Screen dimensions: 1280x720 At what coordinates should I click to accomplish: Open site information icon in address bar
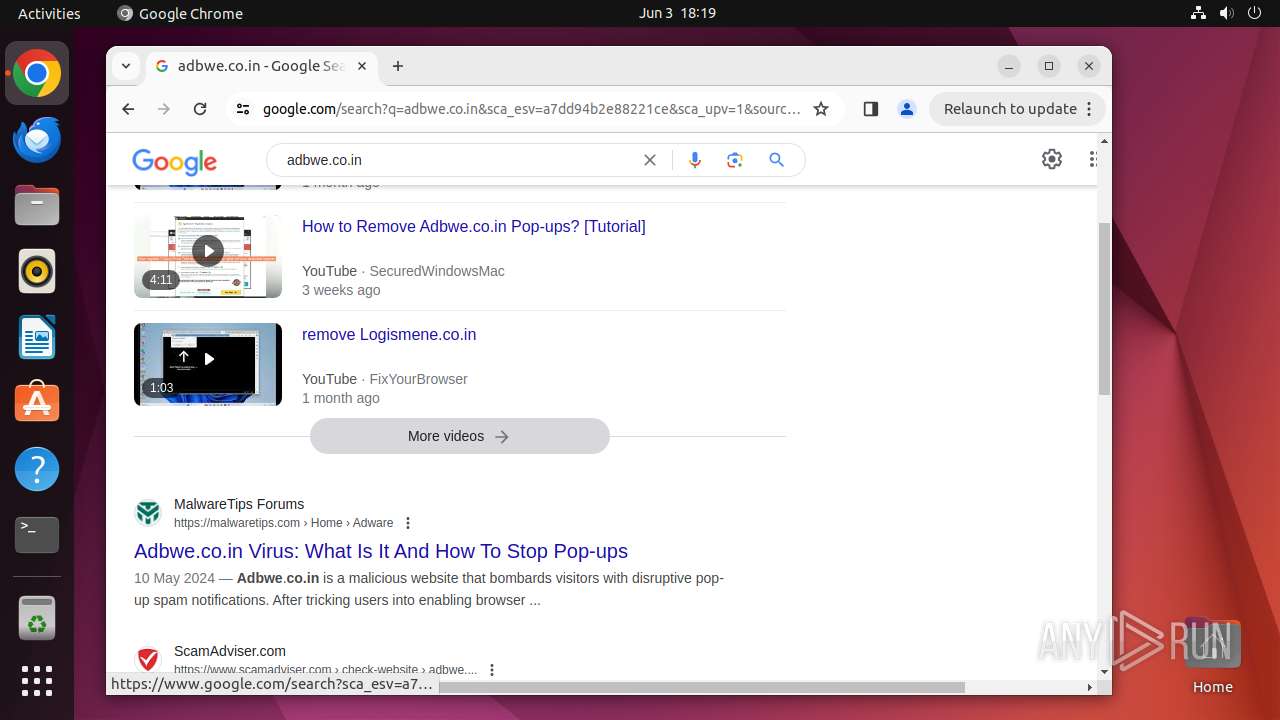pyautogui.click(x=243, y=109)
